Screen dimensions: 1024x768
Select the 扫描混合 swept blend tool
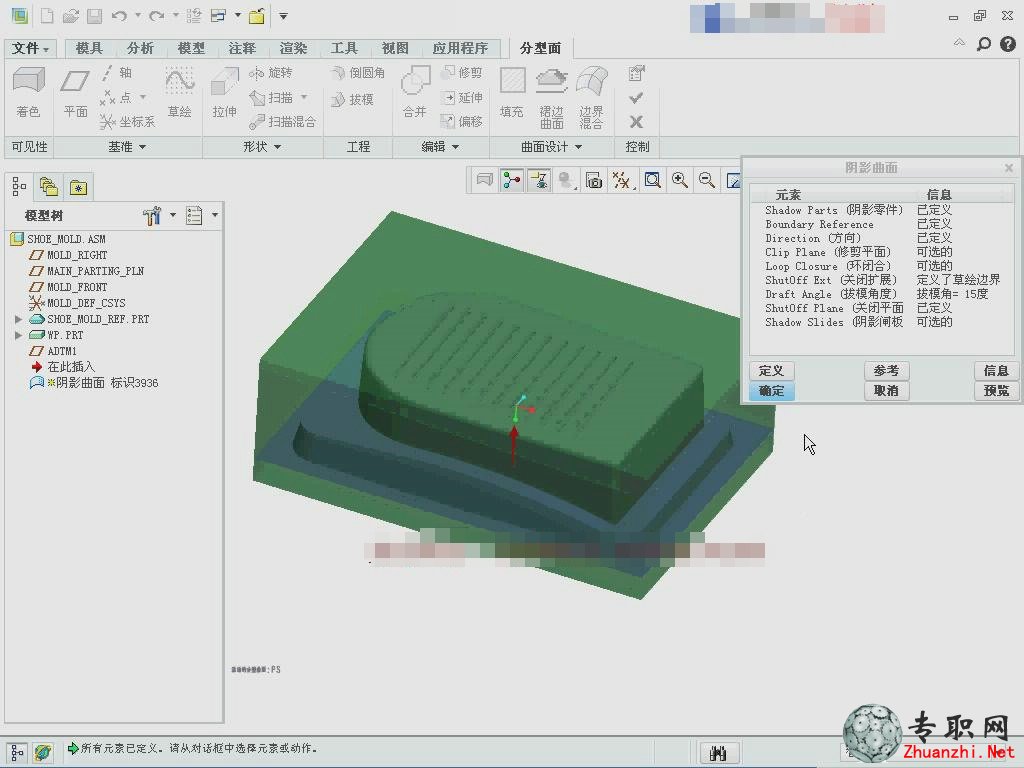click(x=283, y=121)
